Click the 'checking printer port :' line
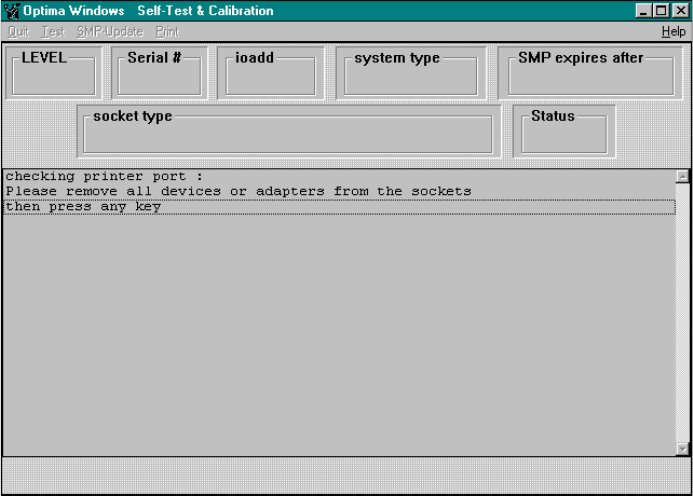693x496 pixels. (x=339, y=176)
